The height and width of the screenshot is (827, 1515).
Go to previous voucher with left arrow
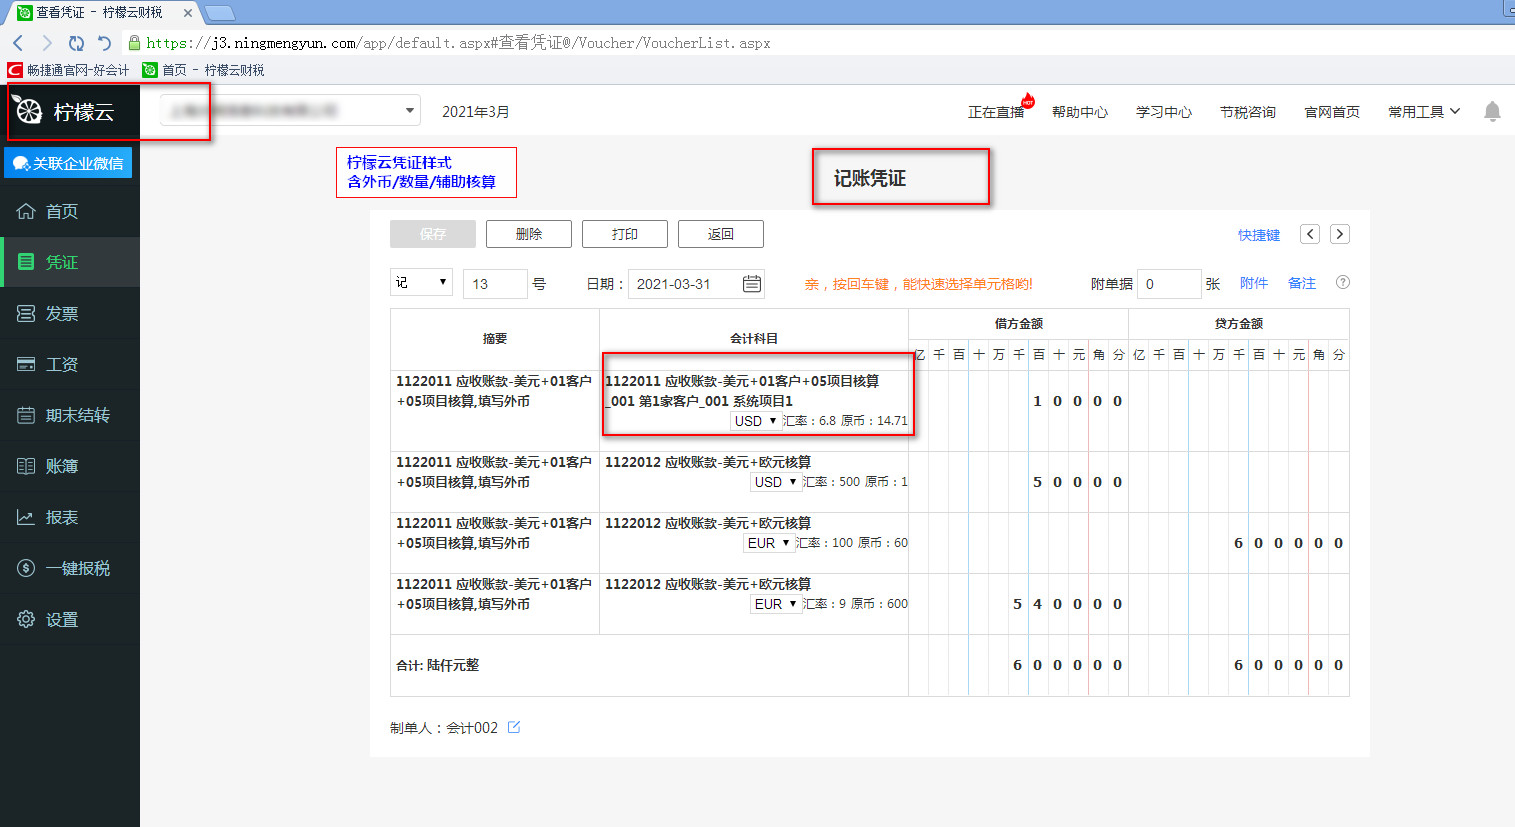click(x=1310, y=234)
